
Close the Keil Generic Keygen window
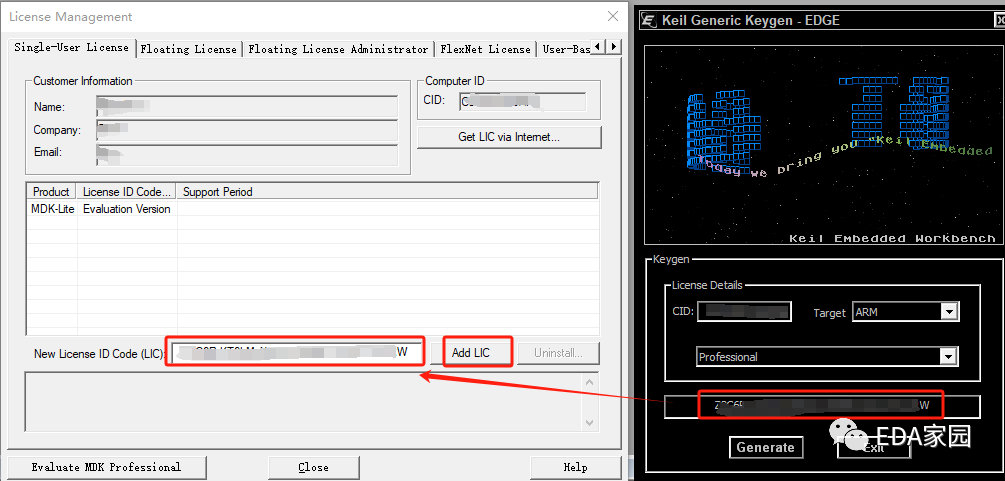tap(999, 21)
